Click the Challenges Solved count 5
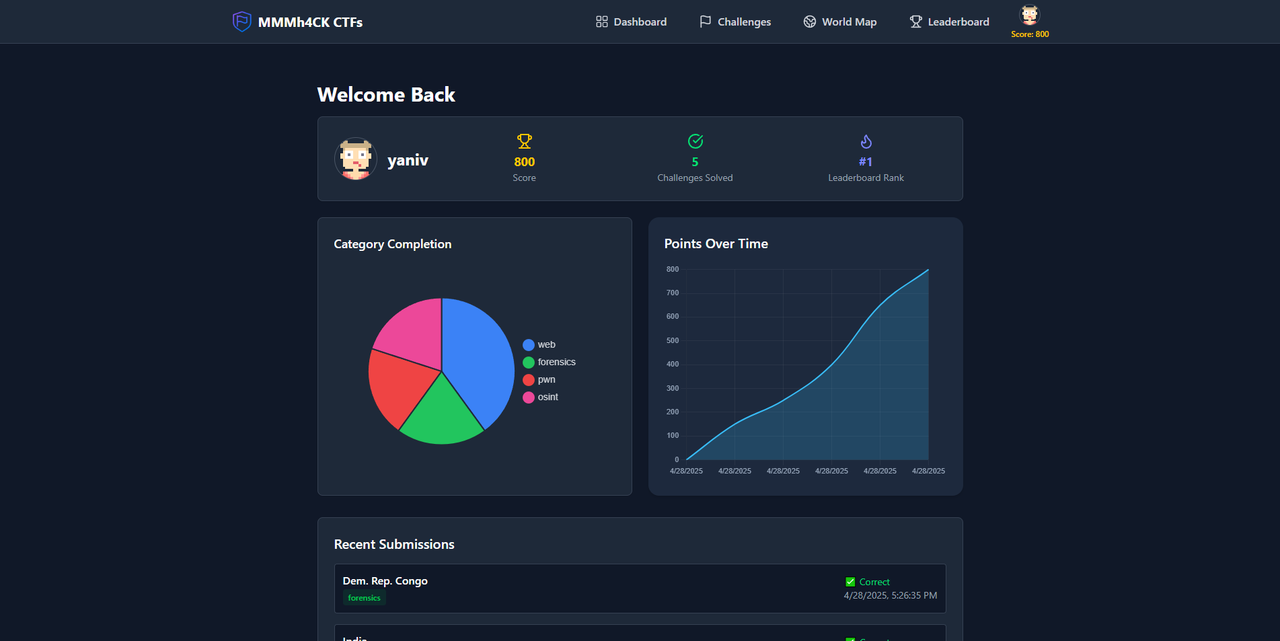The width and height of the screenshot is (1280, 641). click(695, 162)
